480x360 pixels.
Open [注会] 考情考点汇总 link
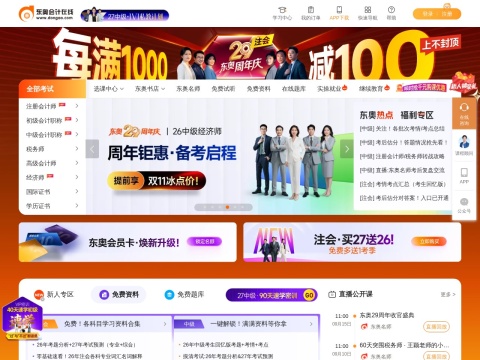pyautogui.click(x=403, y=184)
